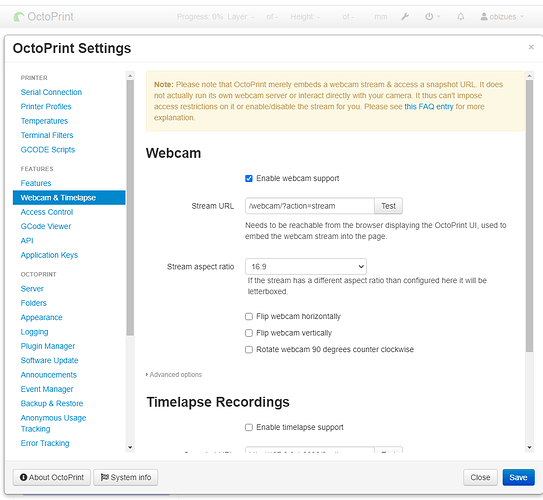
Task: Check Flip webcam vertically
Action: coord(249,333)
